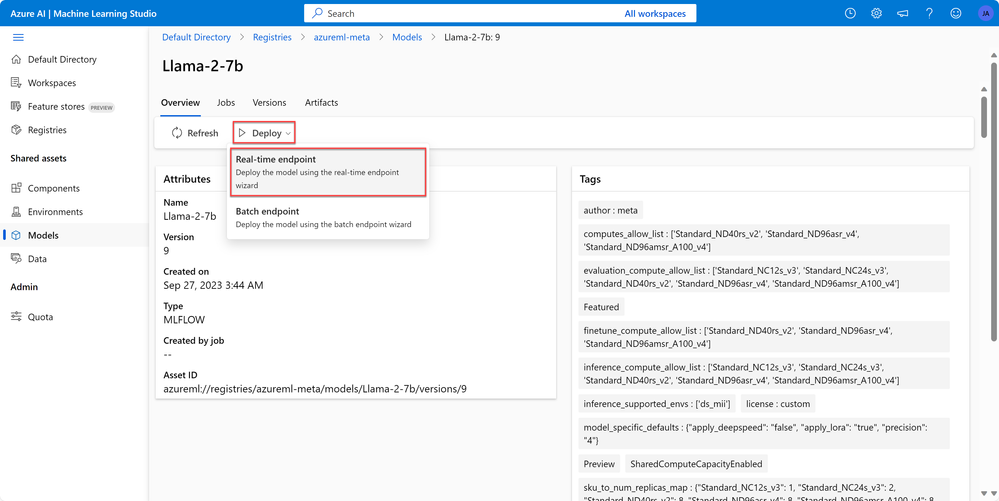Screen dimensions: 999x501
Task: Open the feedback smiley icon
Action: 956,13
